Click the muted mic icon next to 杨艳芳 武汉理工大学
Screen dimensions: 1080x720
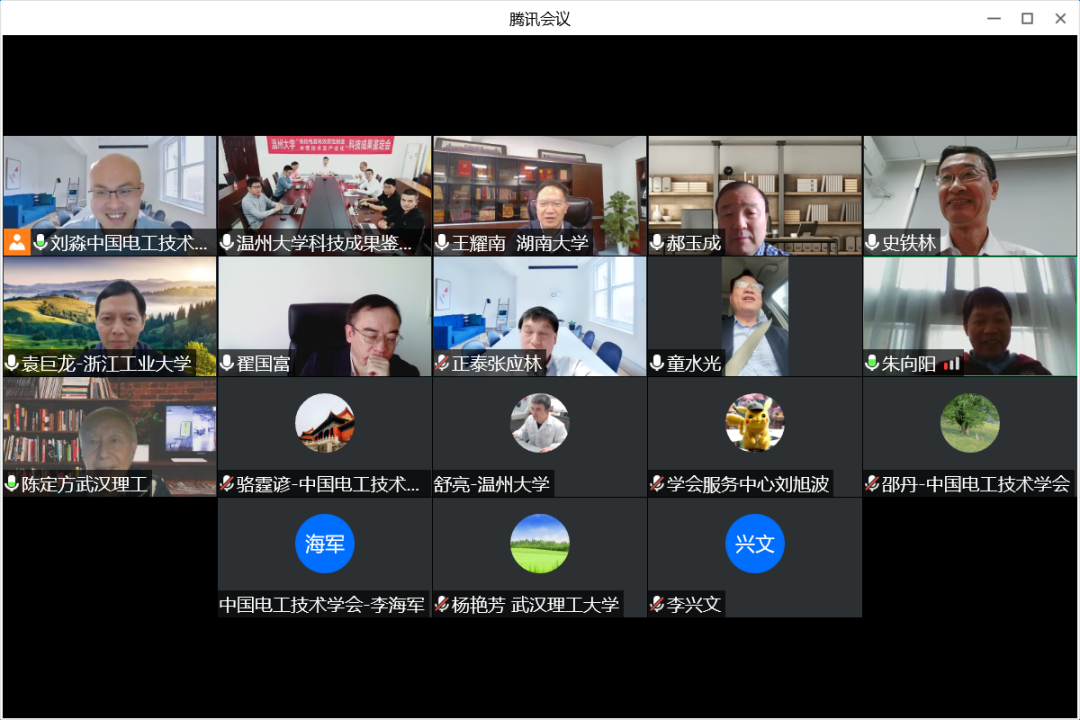[x=442, y=605]
